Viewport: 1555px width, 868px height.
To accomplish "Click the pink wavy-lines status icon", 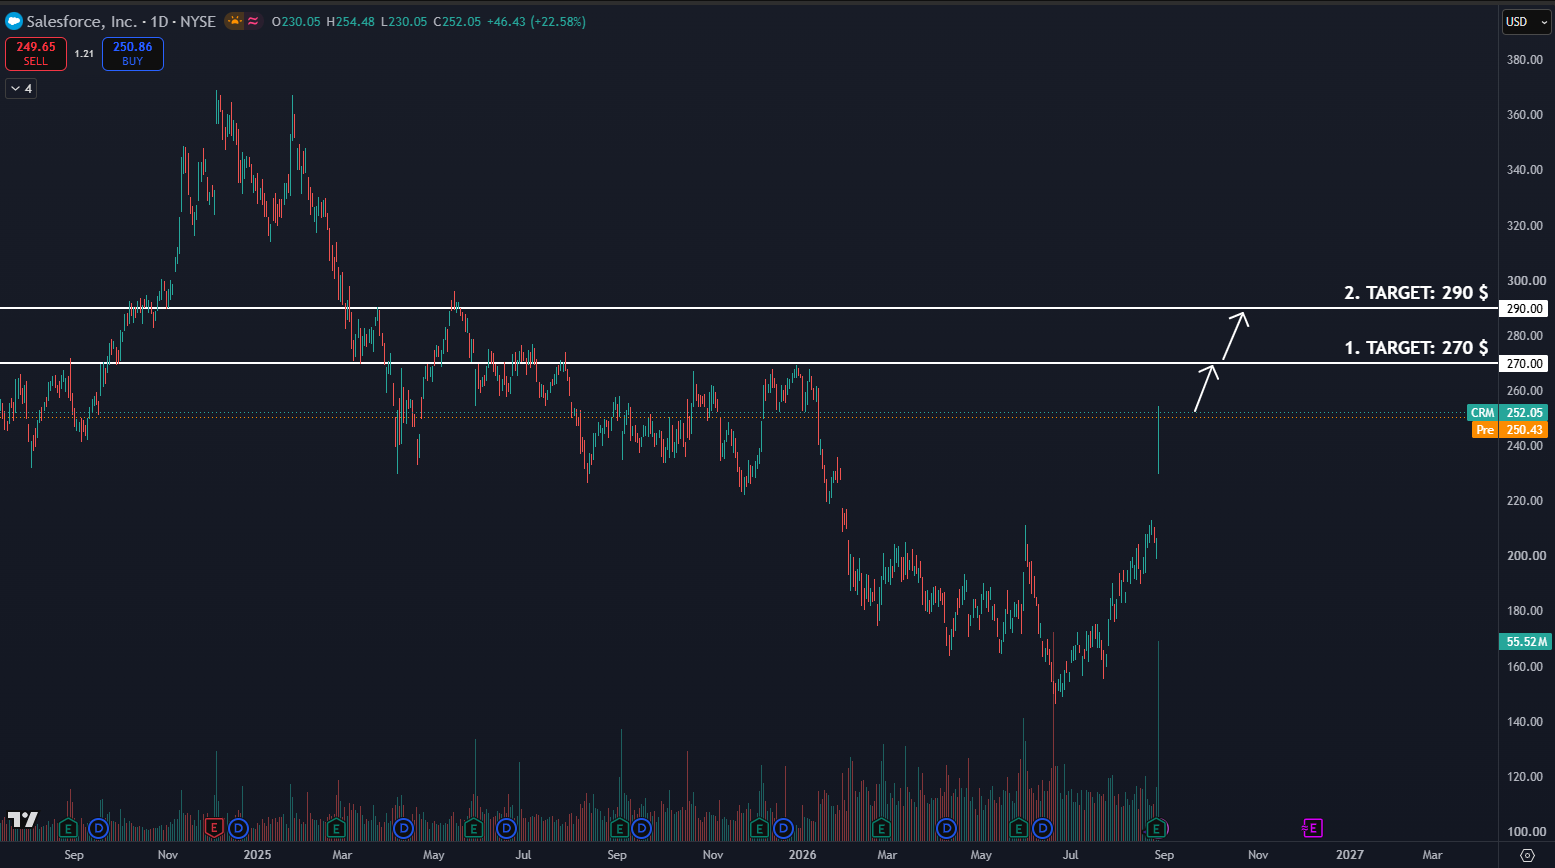I will 253,21.
